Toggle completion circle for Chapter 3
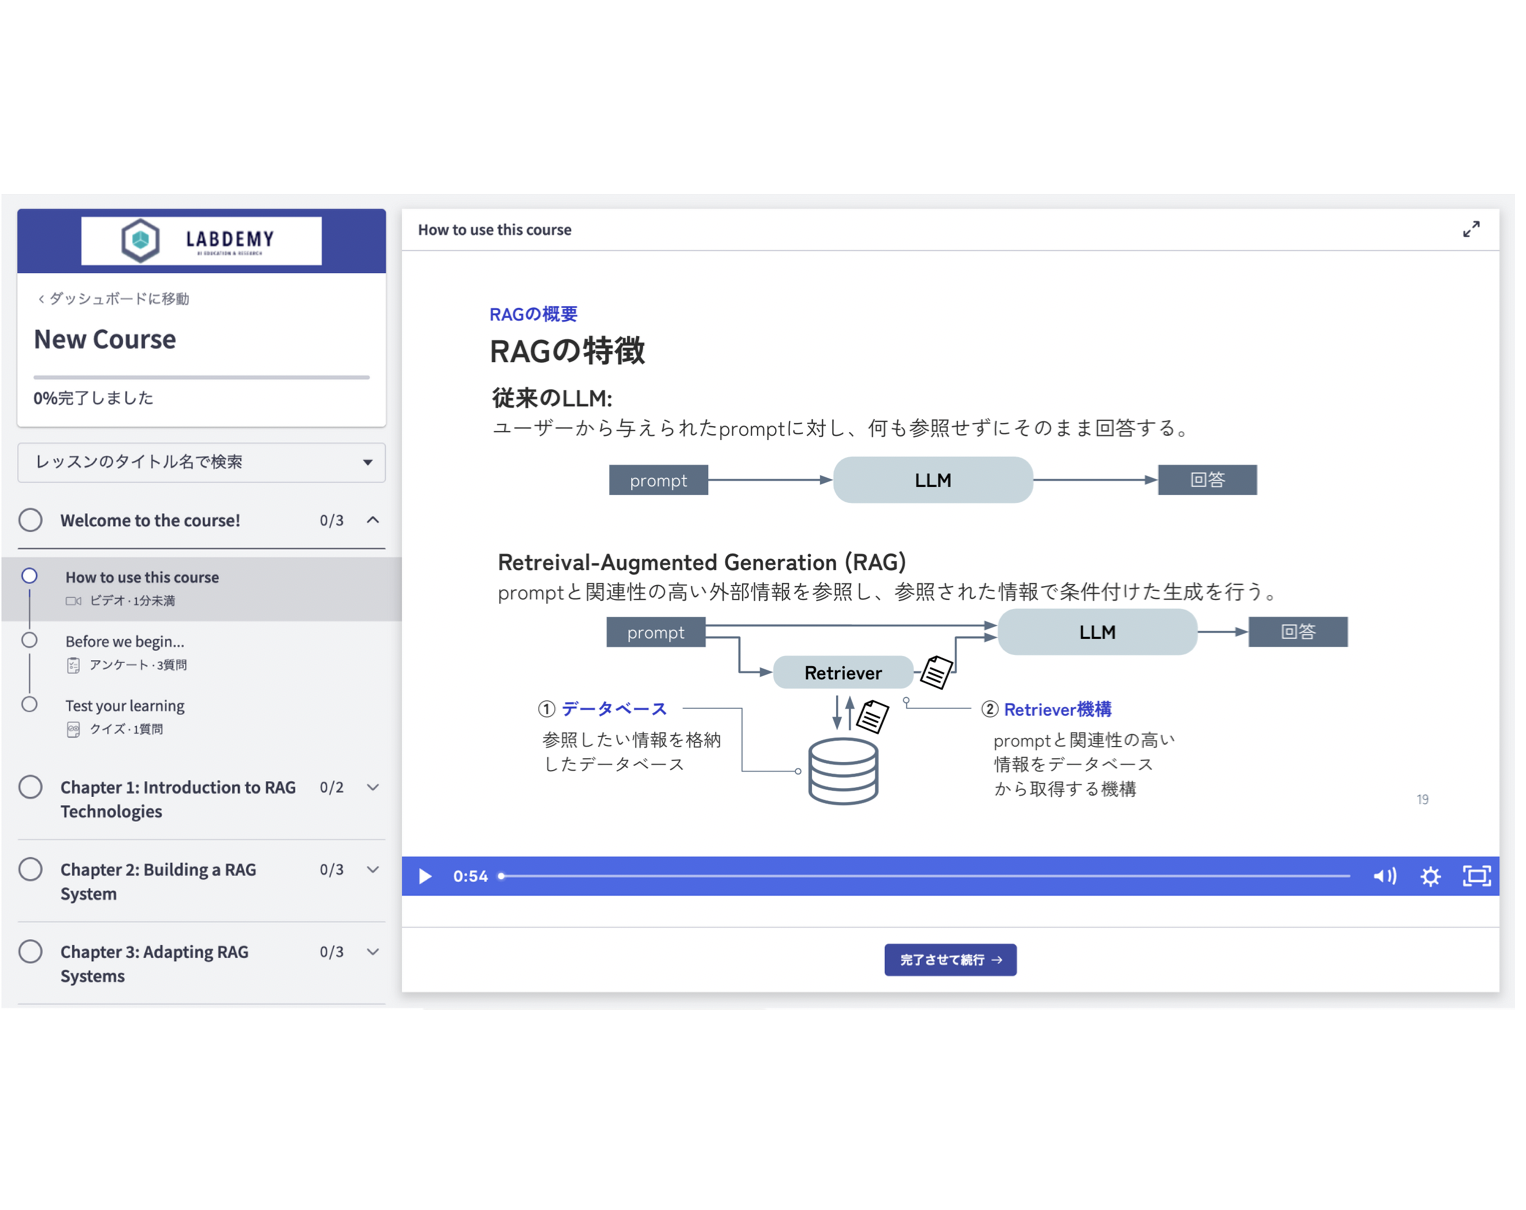Image resolution: width=1526 pixels, height=1210 pixels. (31, 951)
